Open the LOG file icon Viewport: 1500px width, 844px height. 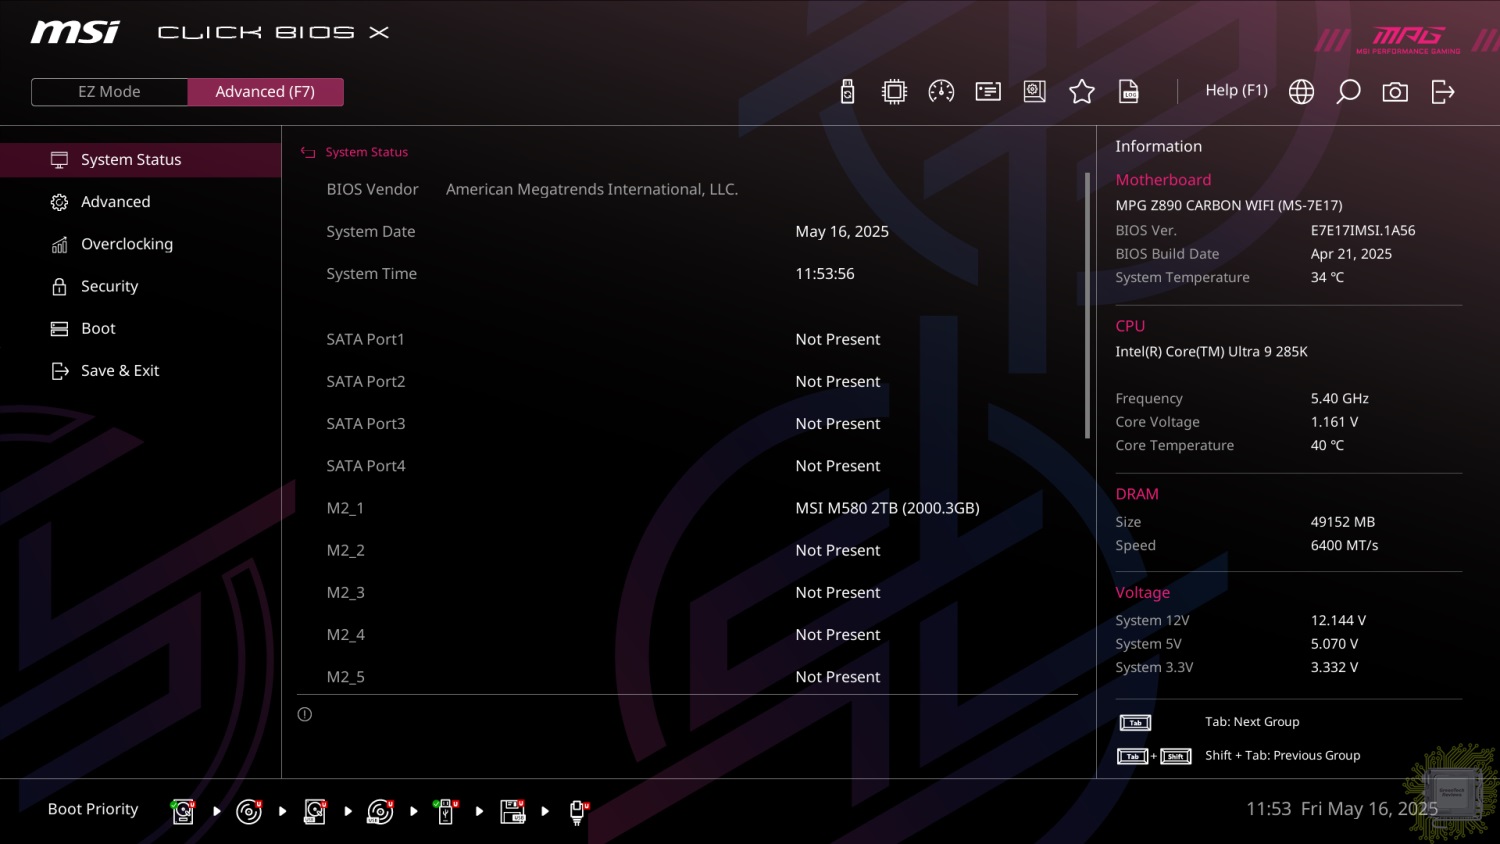tap(1129, 92)
